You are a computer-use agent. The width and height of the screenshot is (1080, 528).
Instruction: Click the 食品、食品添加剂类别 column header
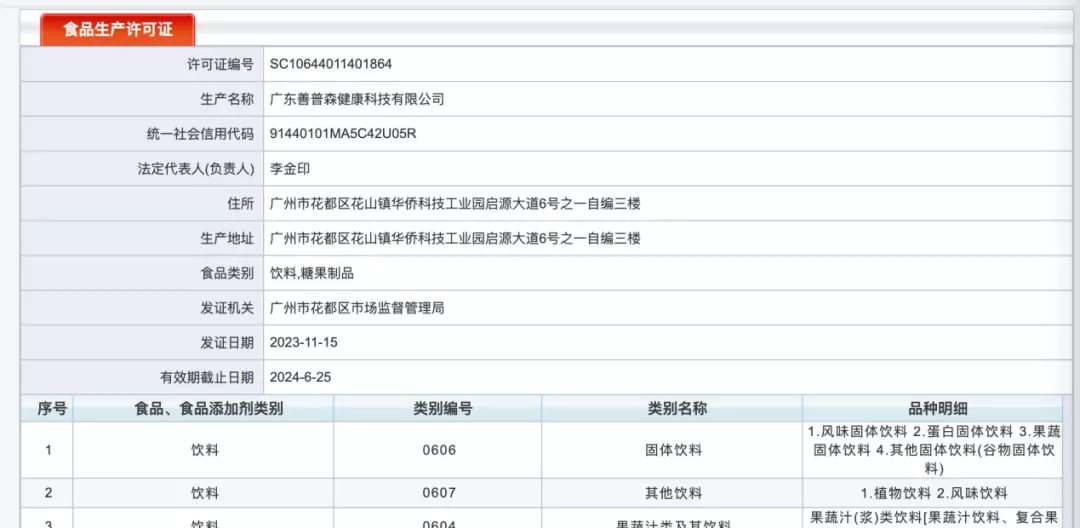pyautogui.click(x=204, y=408)
